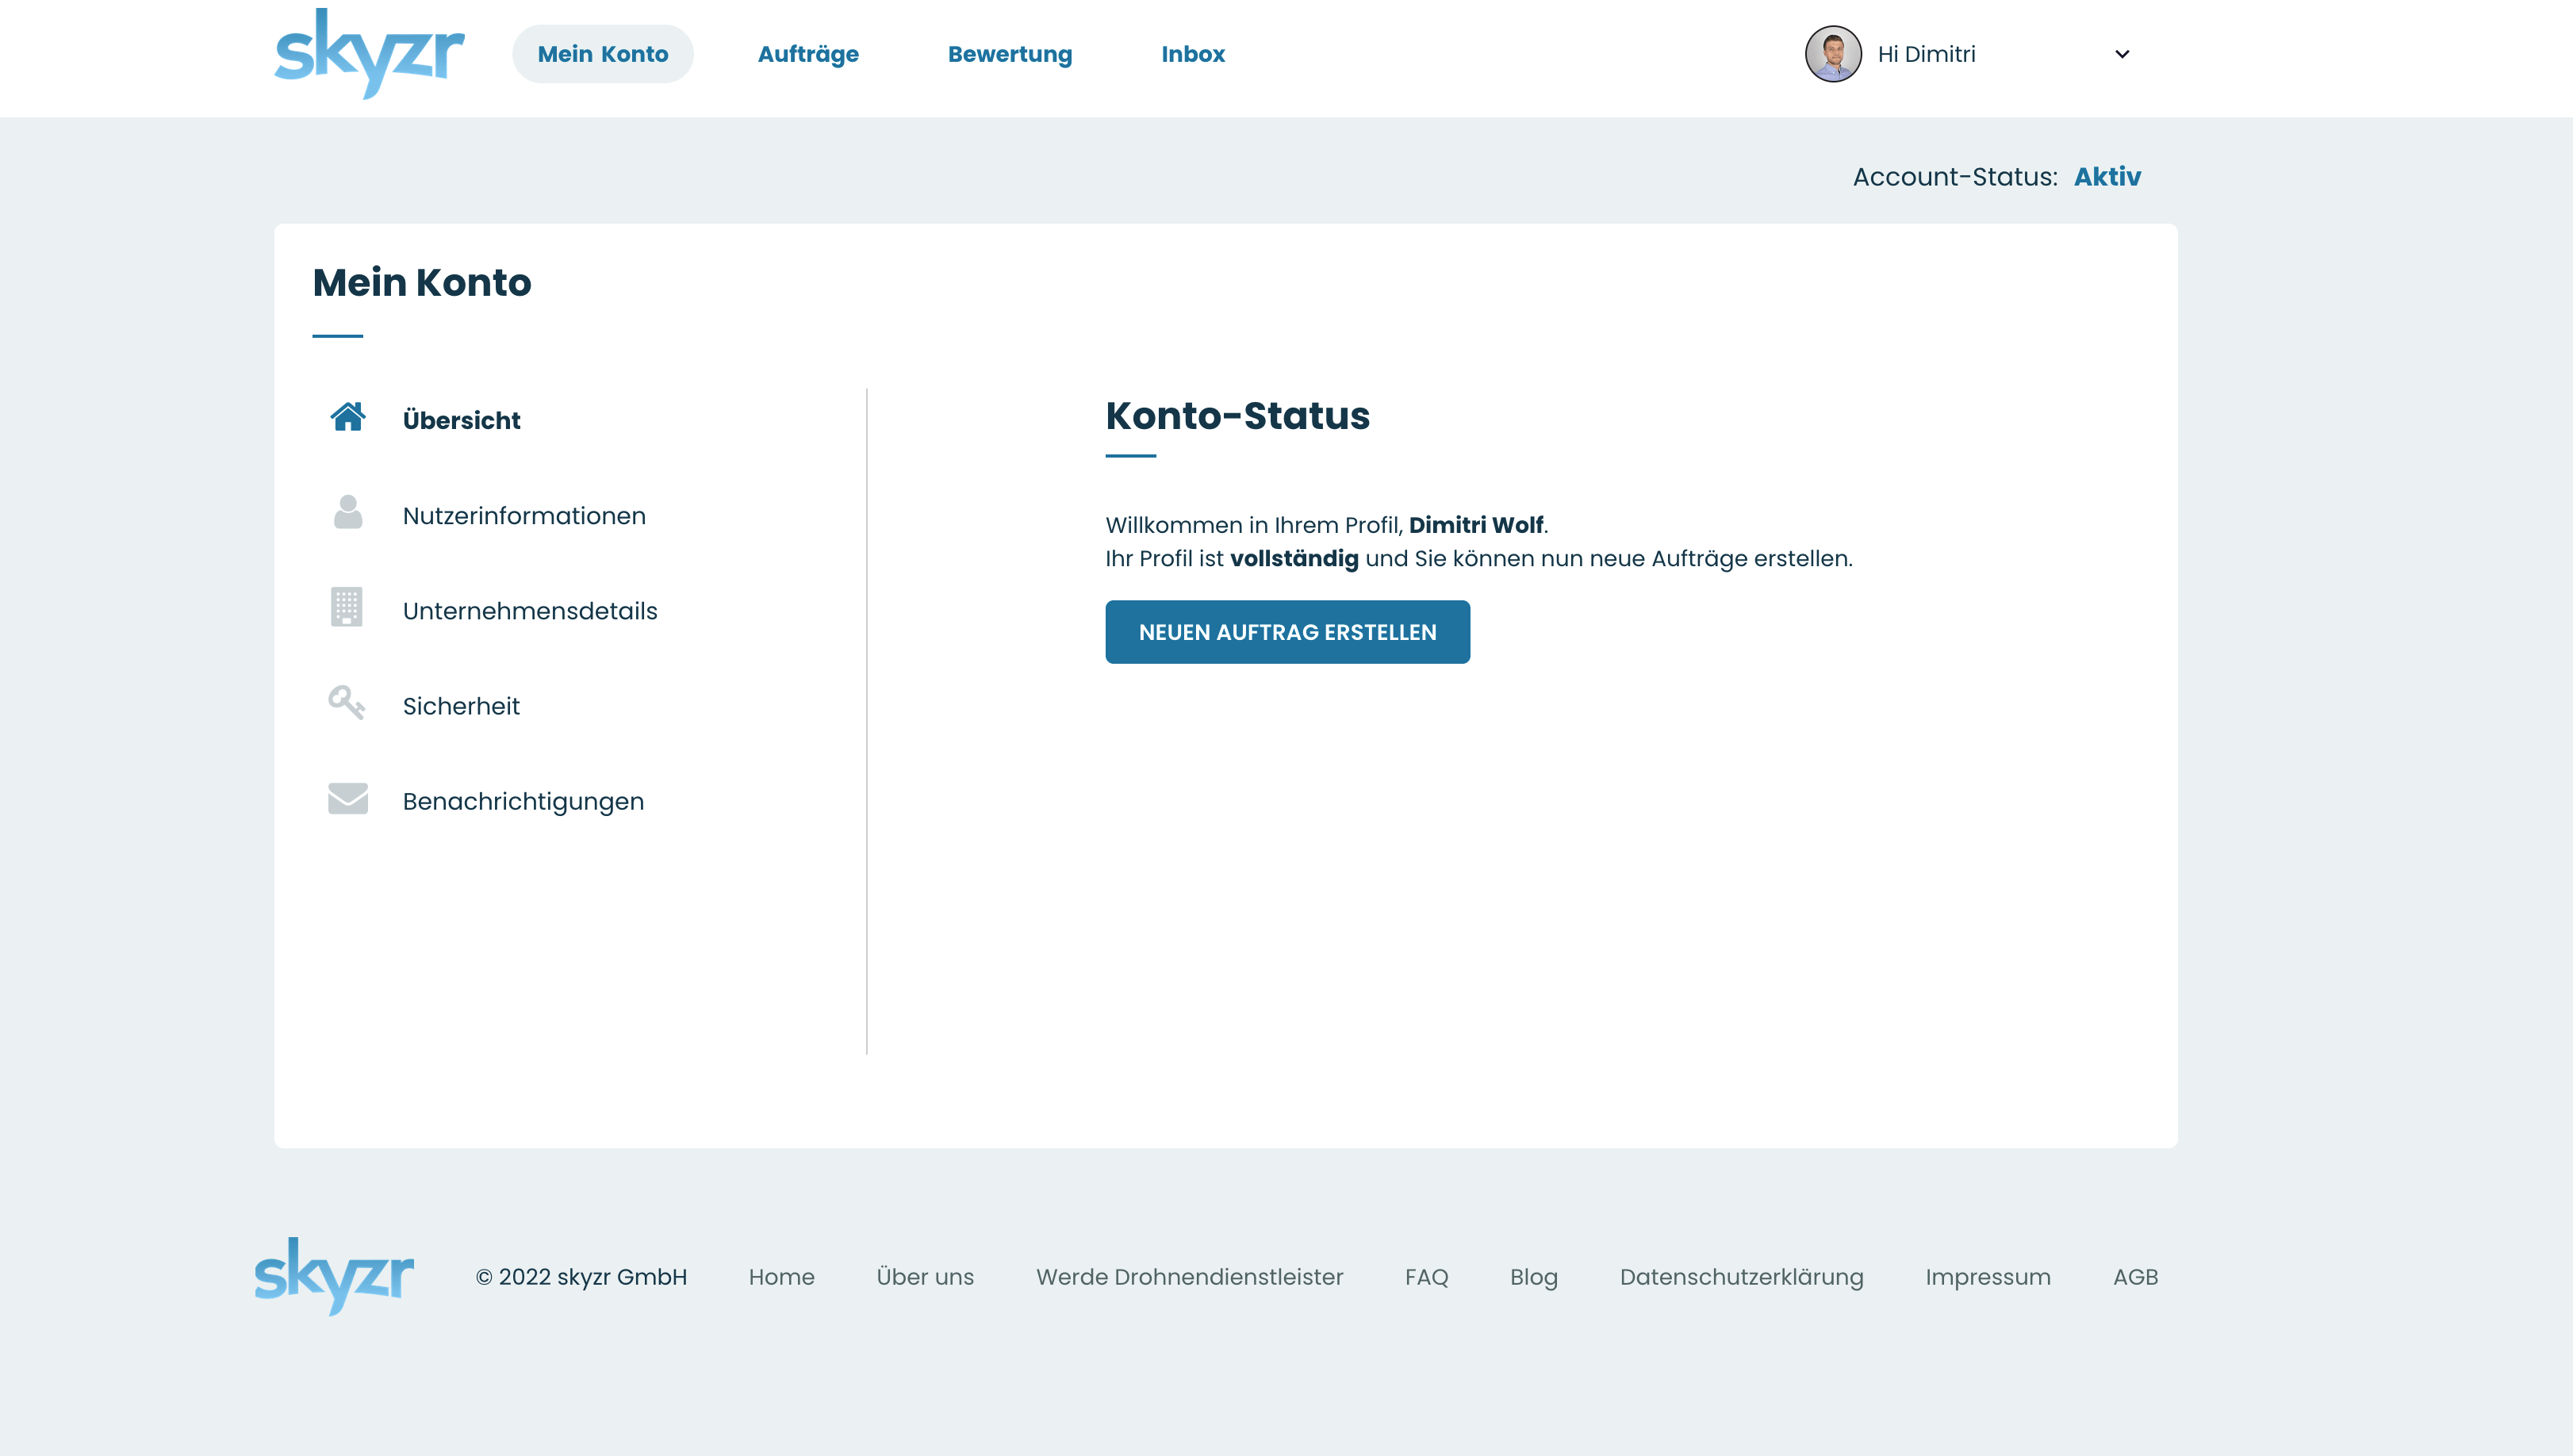Click the house icon beside Übersicht
Image resolution: width=2573 pixels, height=1456 pixels.
coord(347,417)
